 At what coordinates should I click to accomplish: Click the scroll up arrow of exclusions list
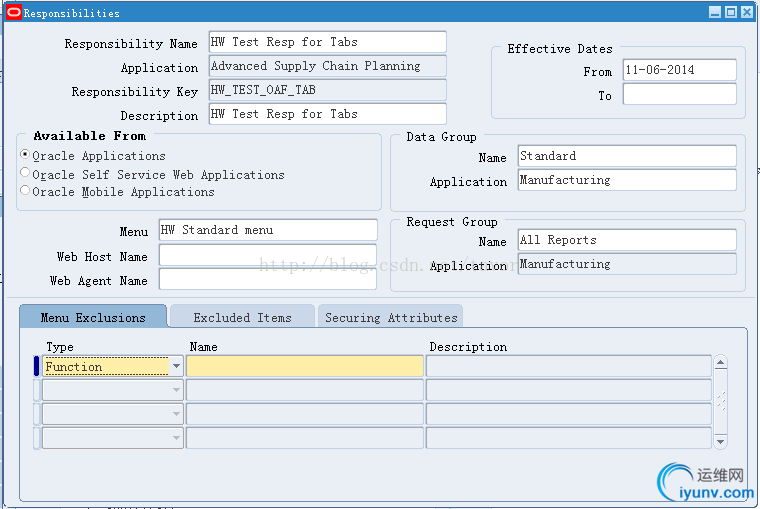click(721, 363)
